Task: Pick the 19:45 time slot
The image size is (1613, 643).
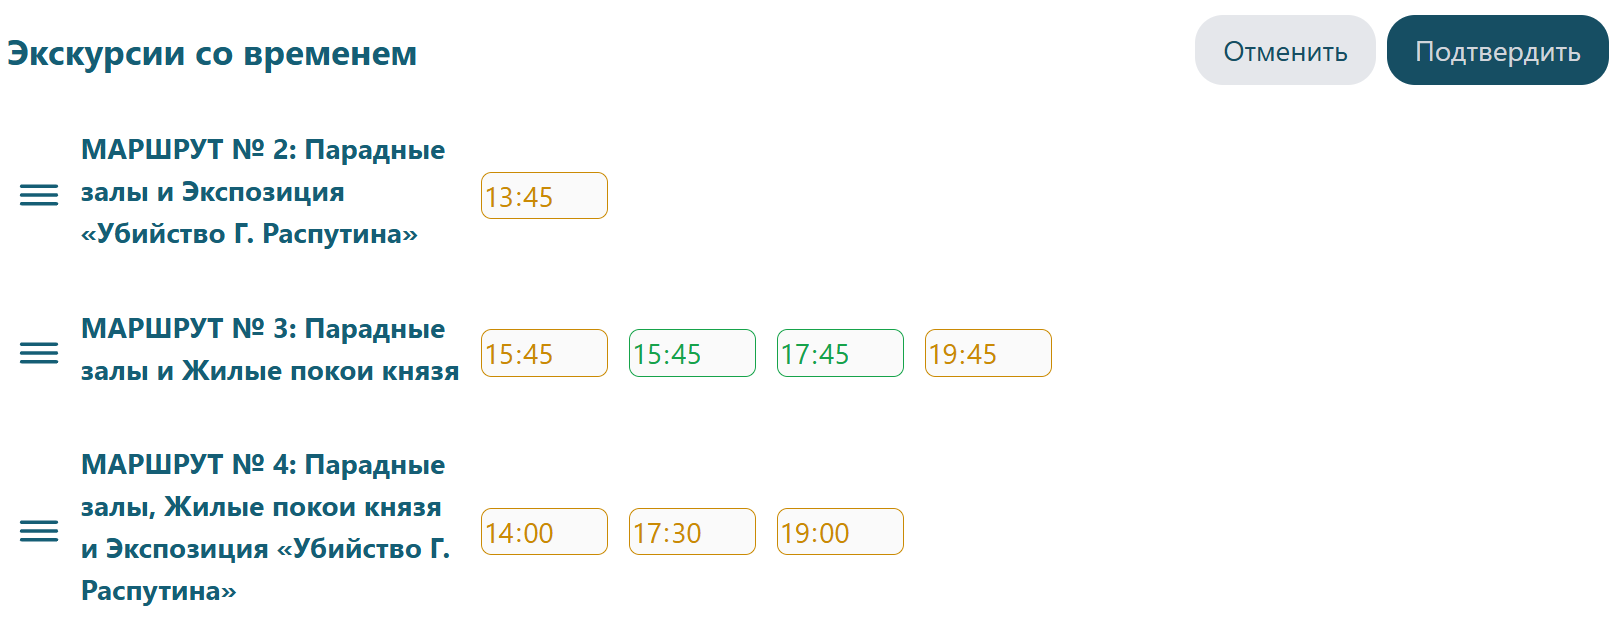Action: click(988, 353)
